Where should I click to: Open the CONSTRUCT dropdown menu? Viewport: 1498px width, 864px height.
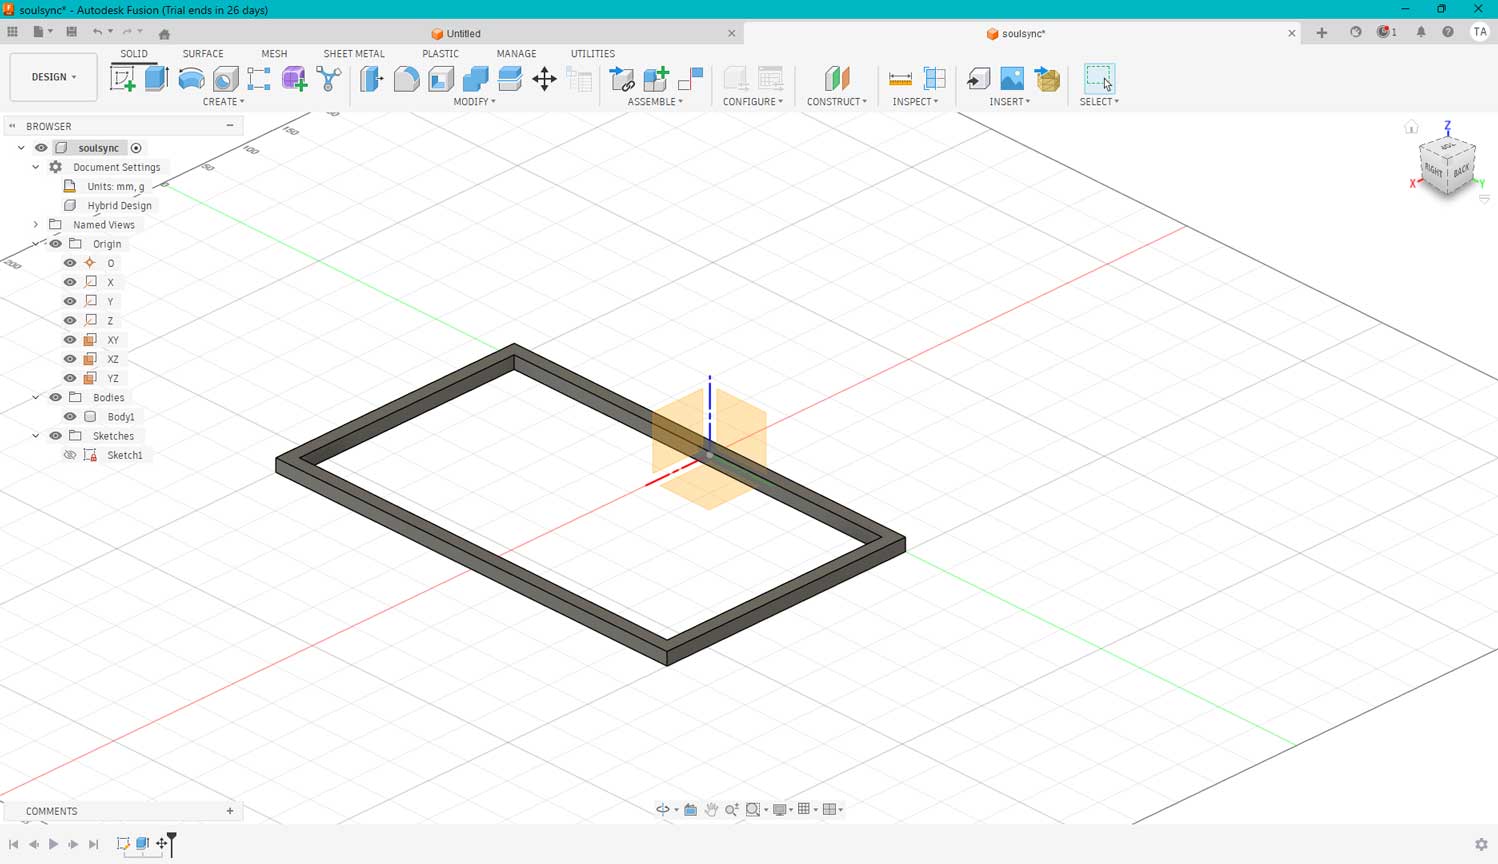click(x=837, y=102)
